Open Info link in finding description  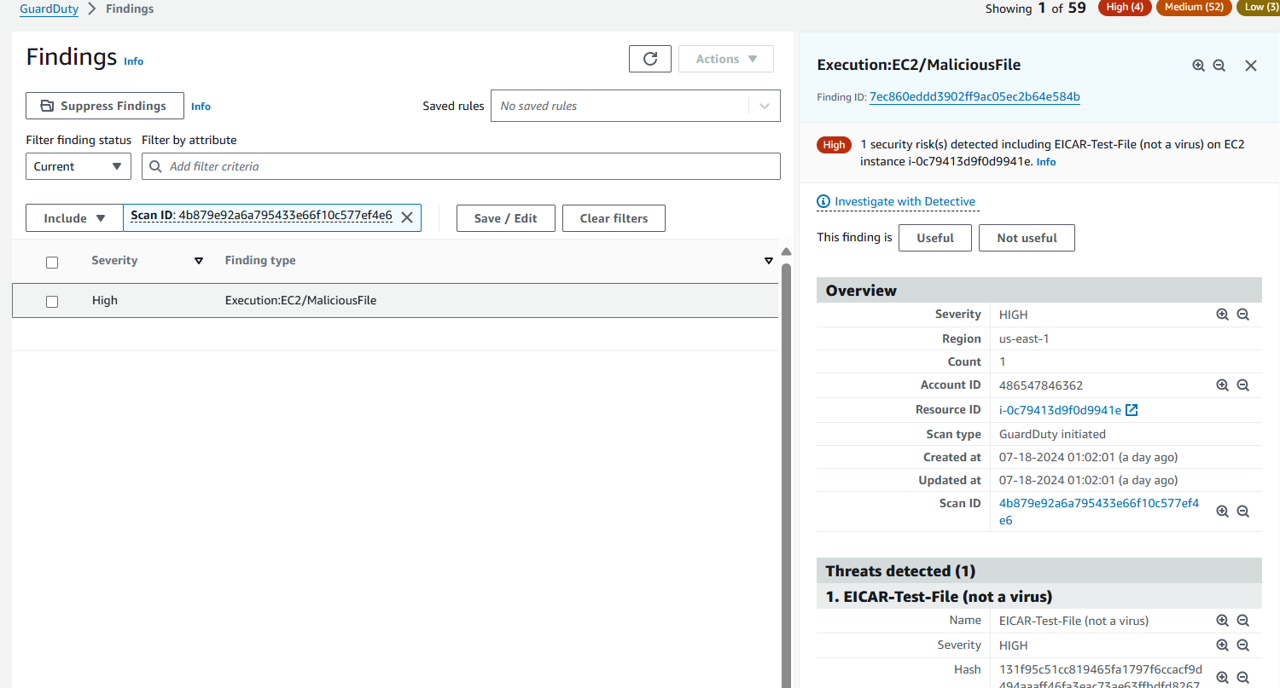tap(1046, 162)
